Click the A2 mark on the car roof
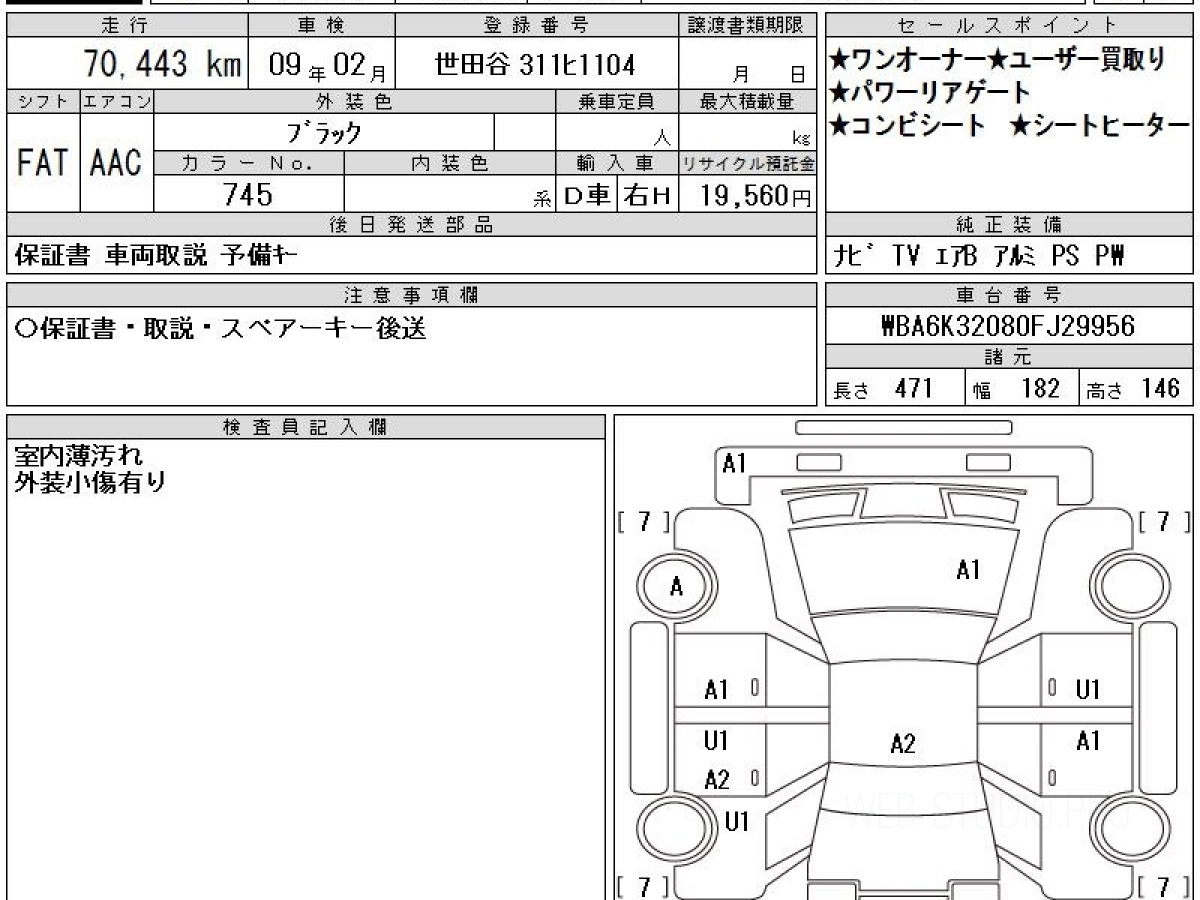 point(903,743)
